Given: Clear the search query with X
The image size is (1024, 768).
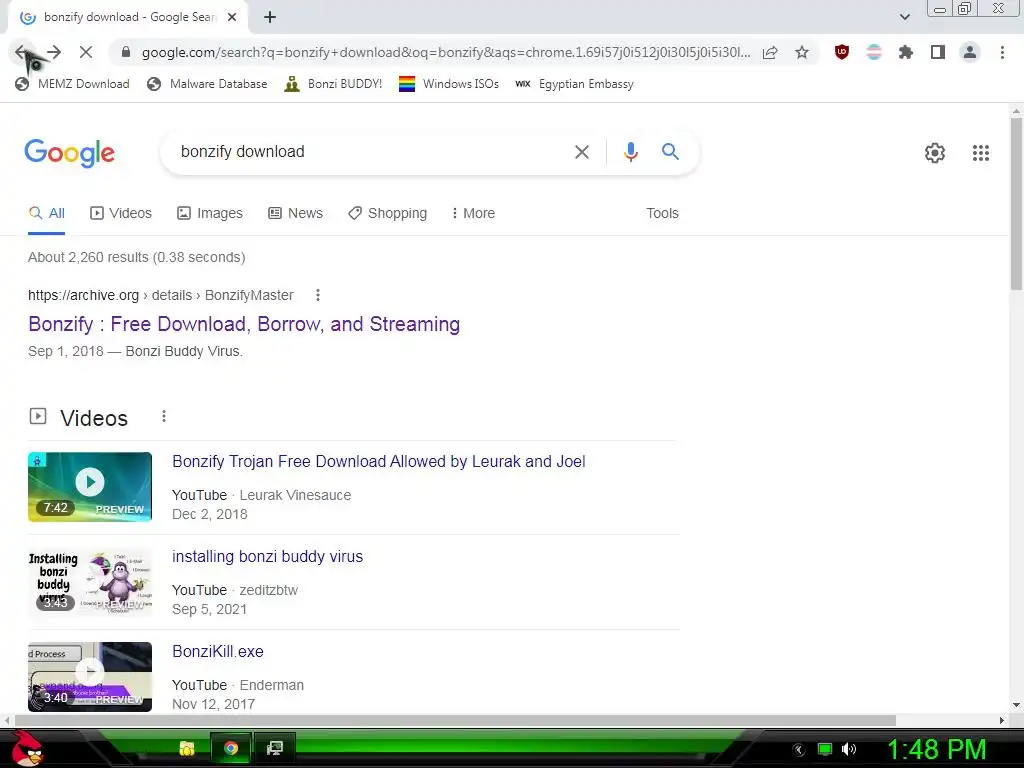Looking at the screenshot, I should 581,152.
